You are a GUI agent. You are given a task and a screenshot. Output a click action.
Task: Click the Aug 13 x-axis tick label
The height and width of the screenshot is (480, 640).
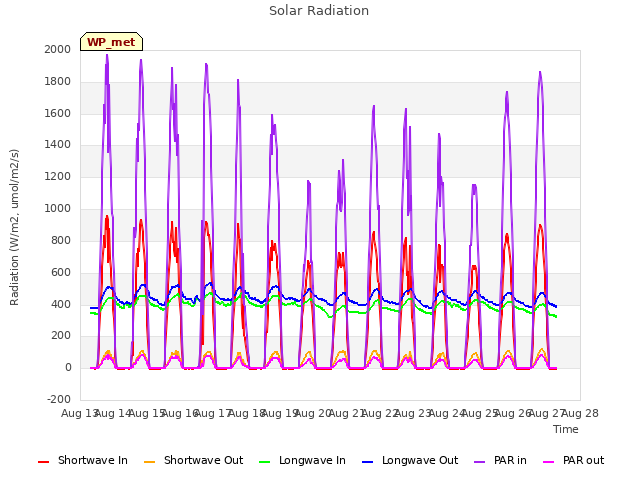(x=80, y=413)
